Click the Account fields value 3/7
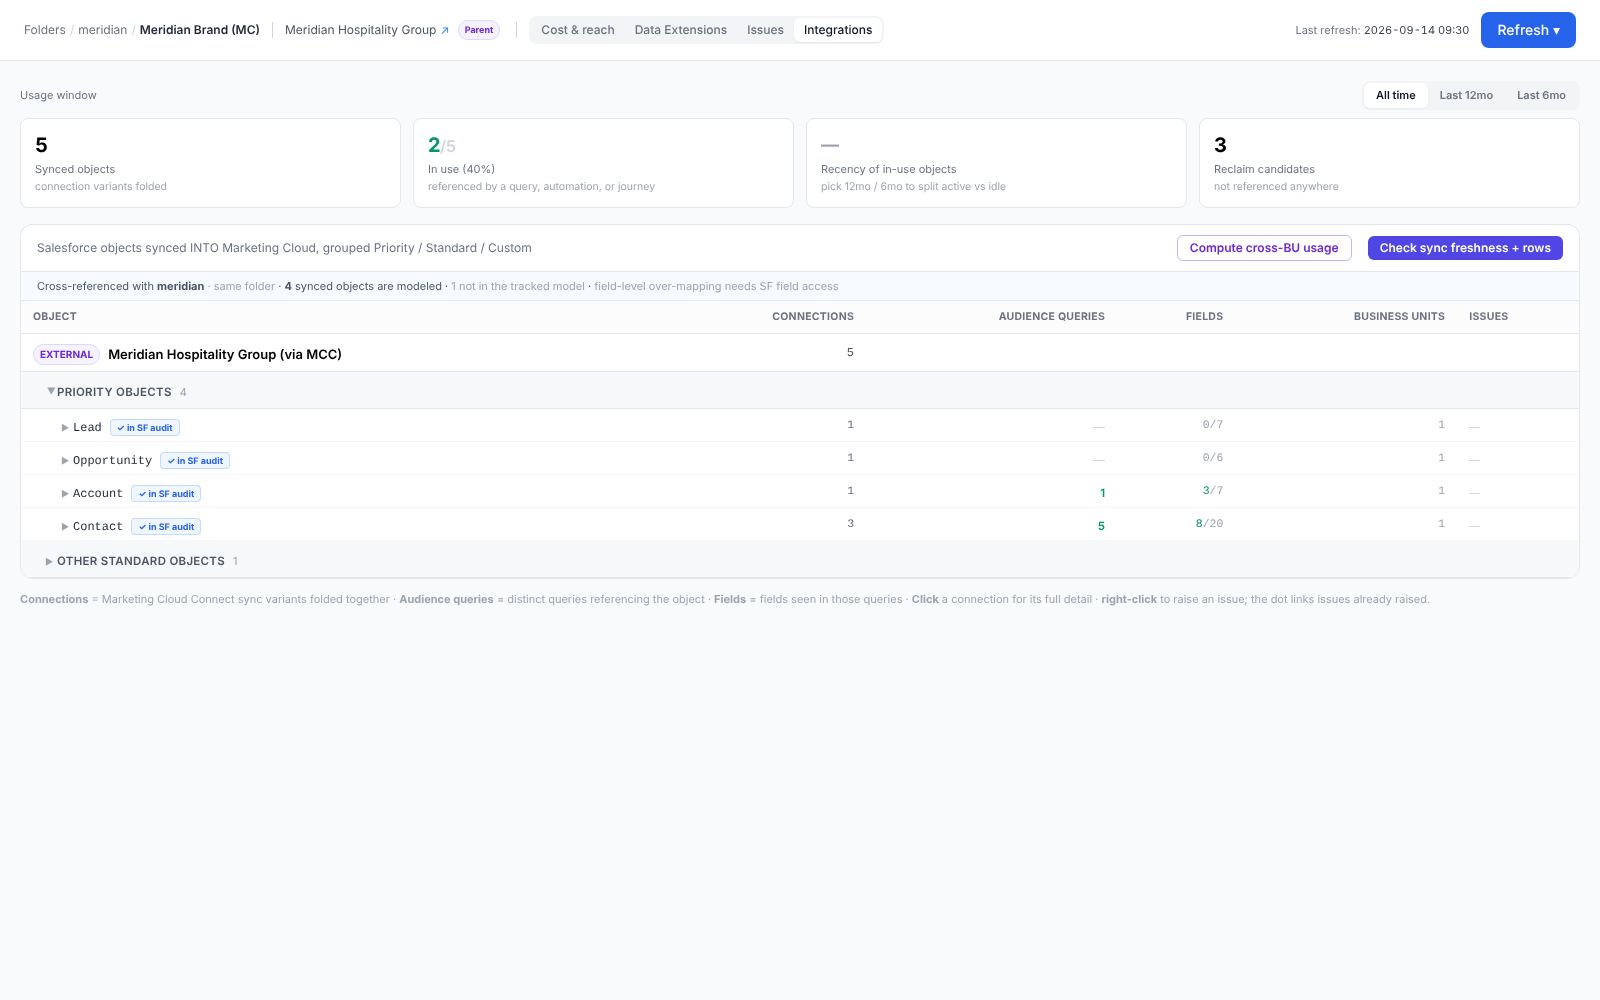The image size is (1600, 1000). pyautogui.click(x=1212, y=491)
